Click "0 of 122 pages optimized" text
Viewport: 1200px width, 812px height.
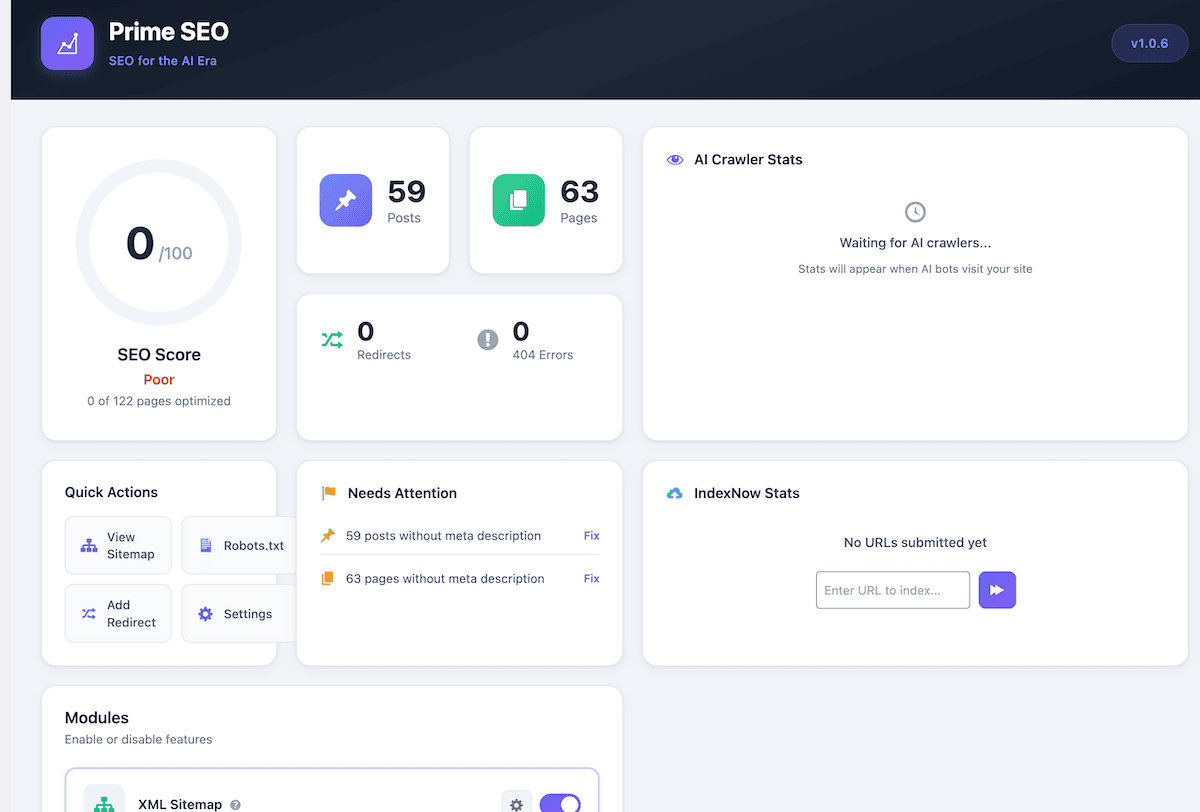pyautogui.click(x=159, y=401)
